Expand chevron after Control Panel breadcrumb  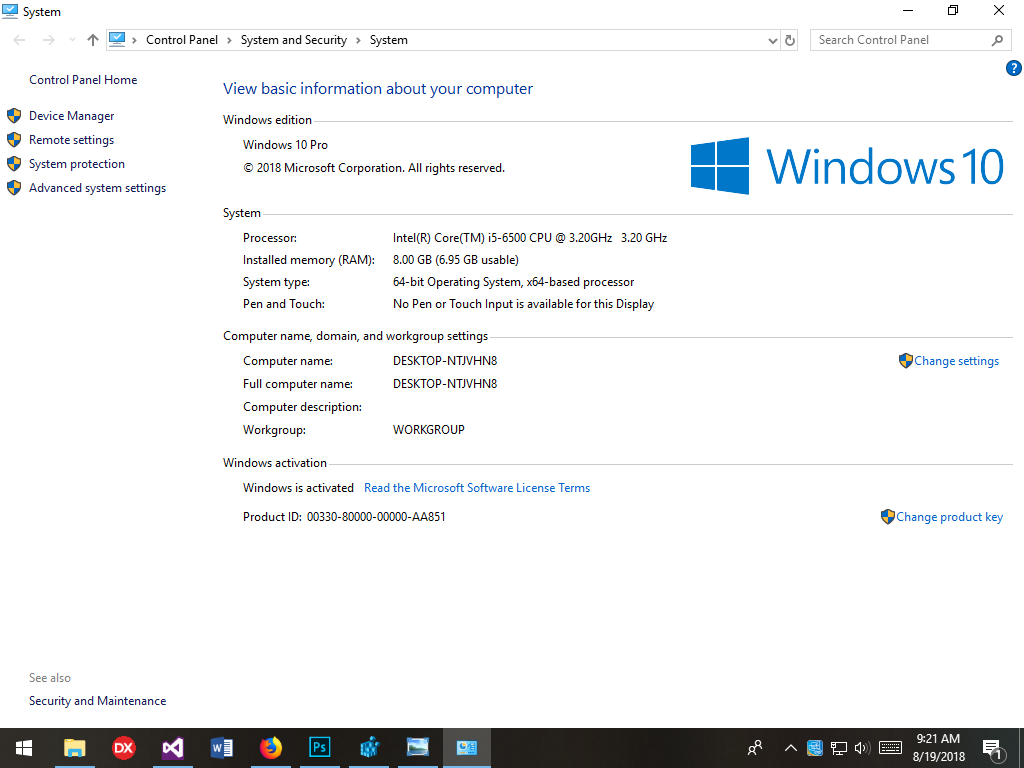tap(229, 40)
